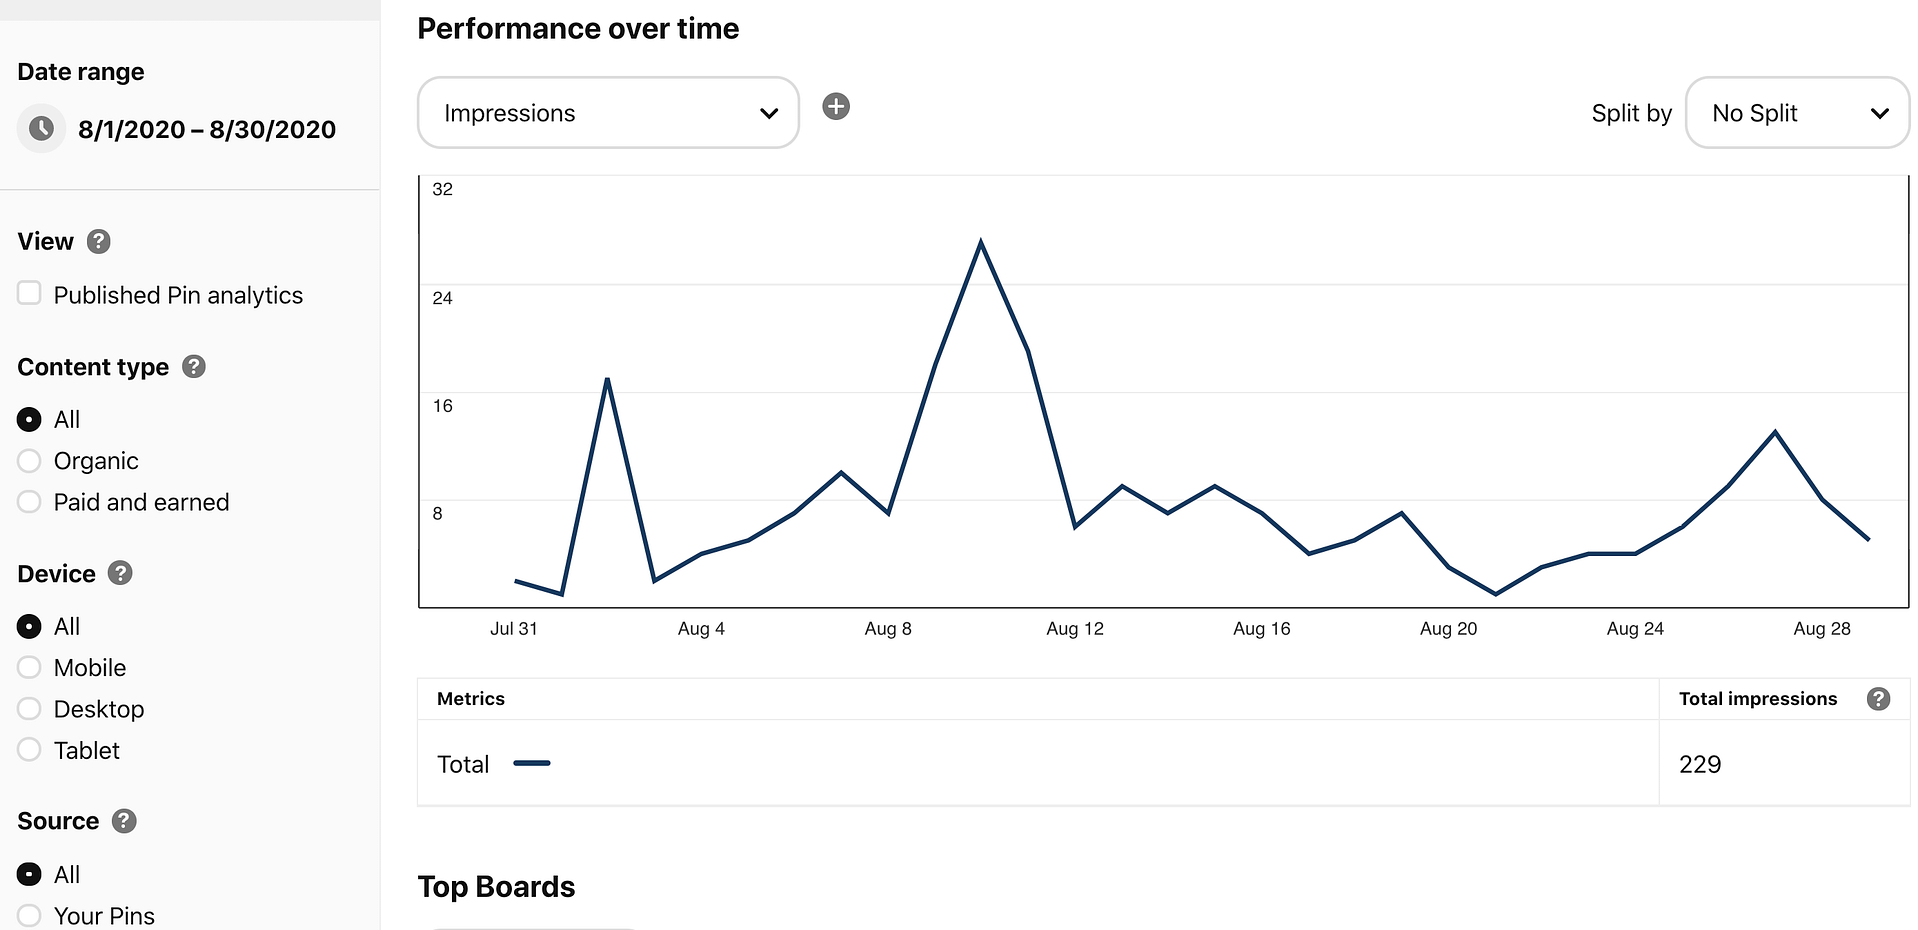Click the Device help icon

click(120, 573)
